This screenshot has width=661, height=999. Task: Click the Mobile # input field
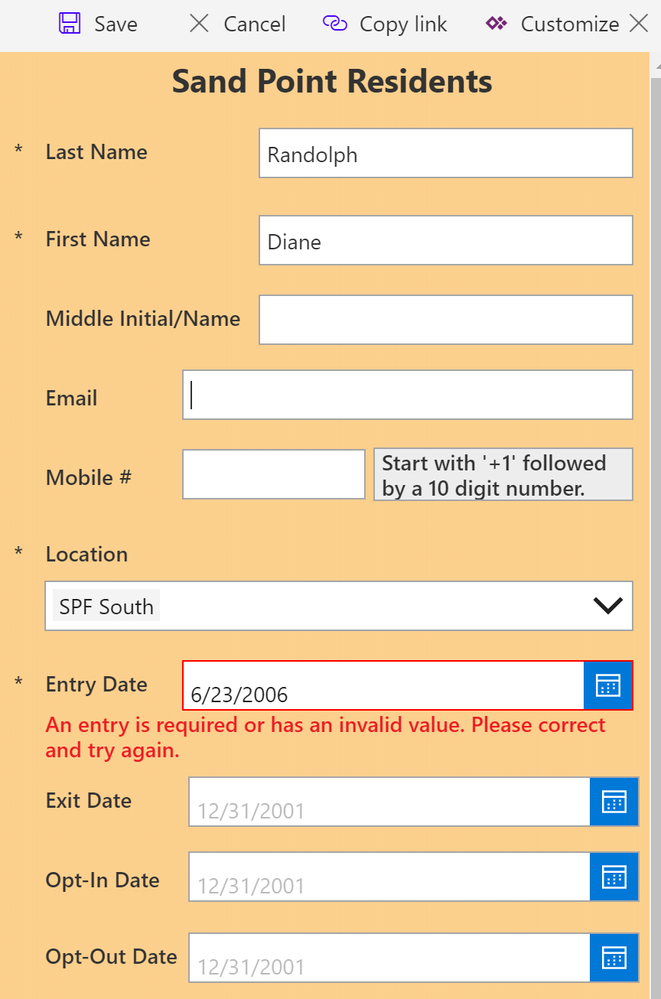point(273,474)
